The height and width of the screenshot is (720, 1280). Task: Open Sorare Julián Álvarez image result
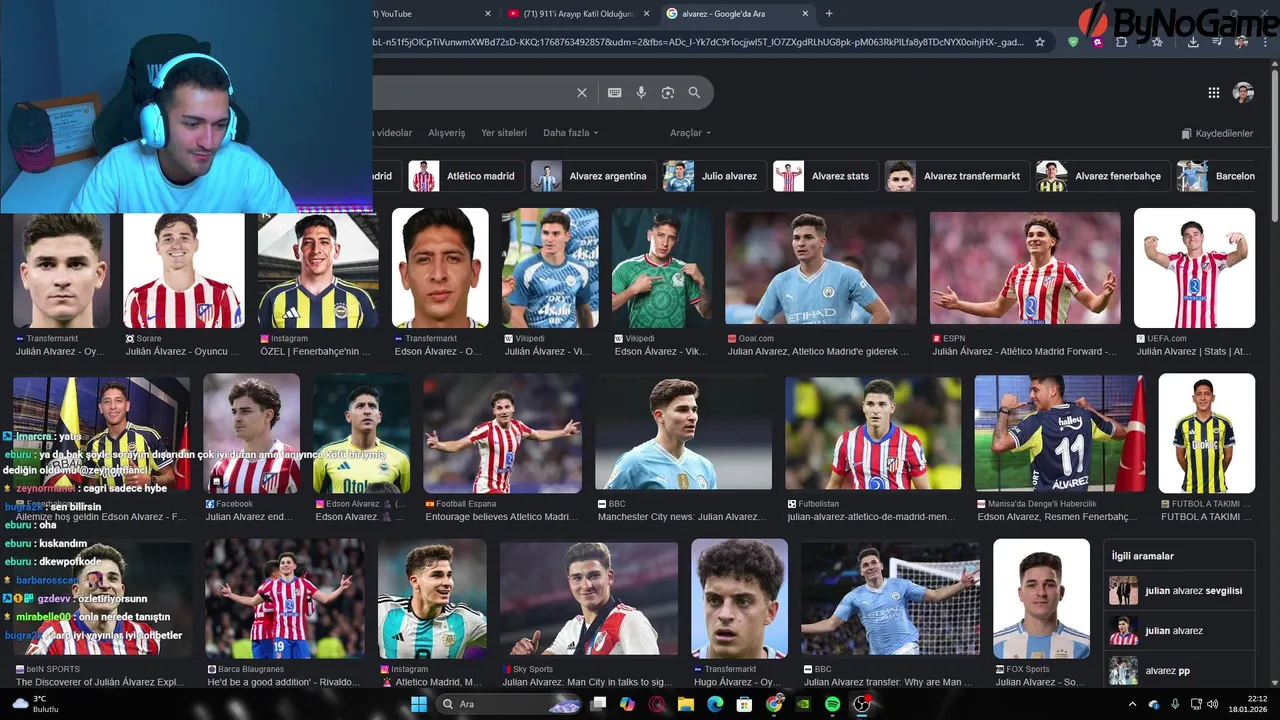[183, 268]
